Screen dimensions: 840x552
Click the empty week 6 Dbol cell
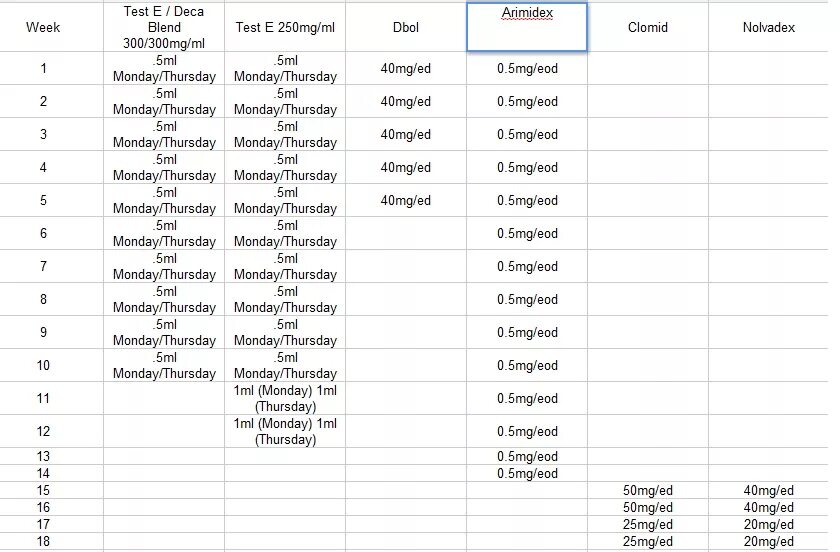point(406,233)
